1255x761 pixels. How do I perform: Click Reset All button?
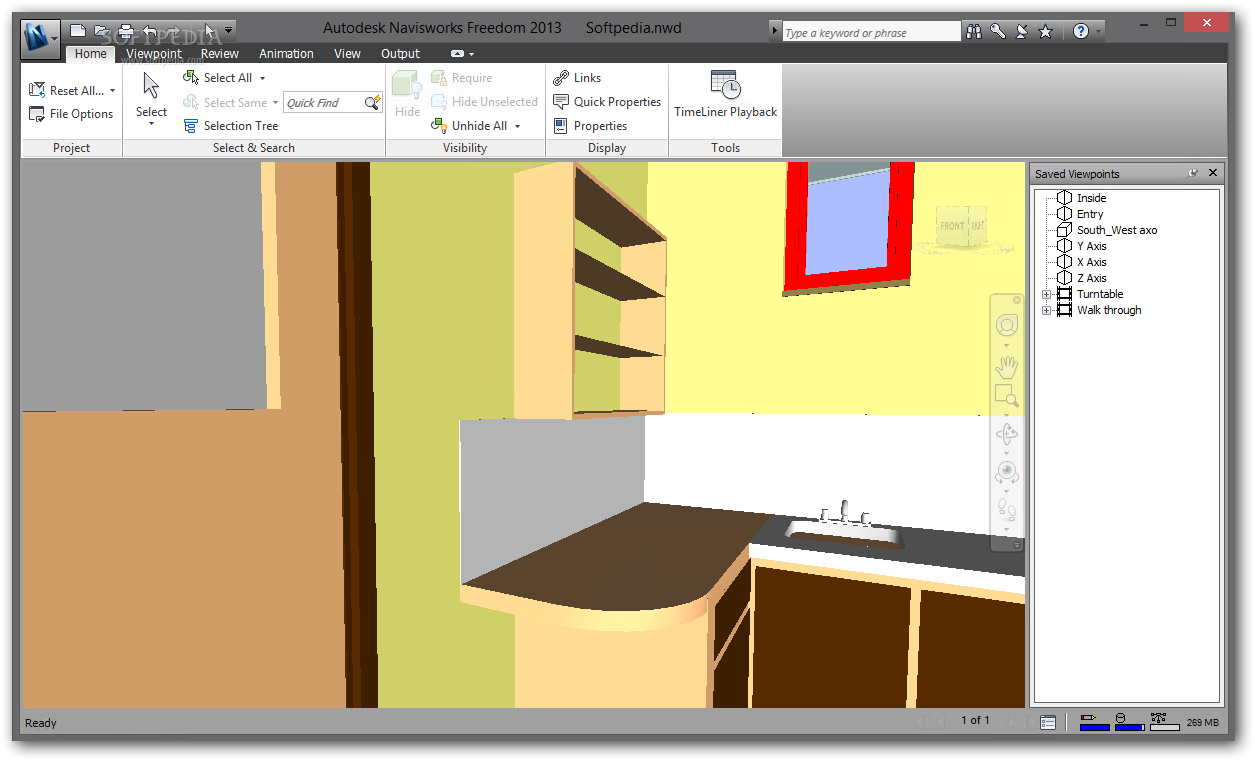[x=66, y=90]
